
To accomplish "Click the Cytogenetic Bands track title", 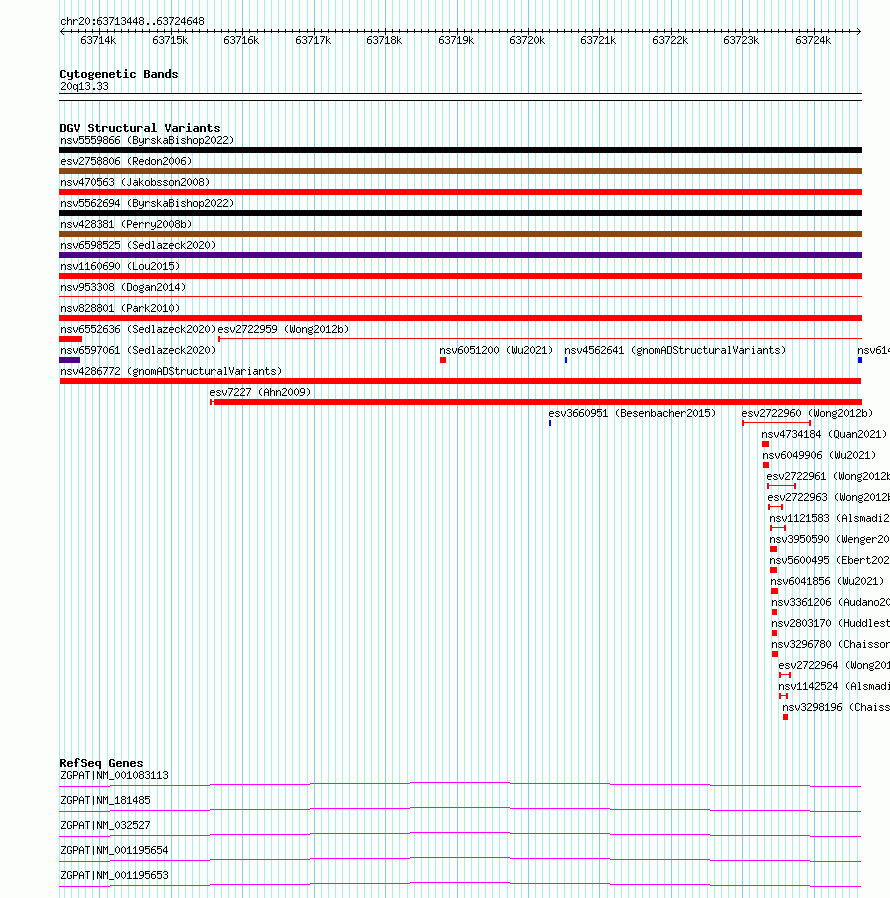I will tap(119, 74).
